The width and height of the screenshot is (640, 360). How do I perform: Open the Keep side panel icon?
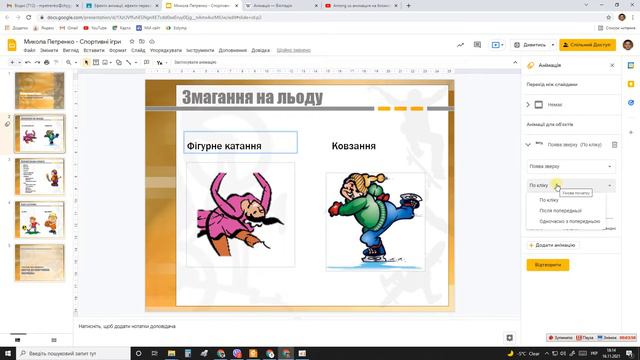coord(631,84)
